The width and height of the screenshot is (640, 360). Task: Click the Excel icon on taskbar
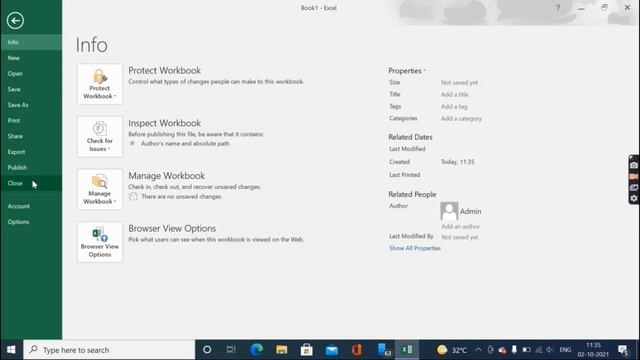407,350
